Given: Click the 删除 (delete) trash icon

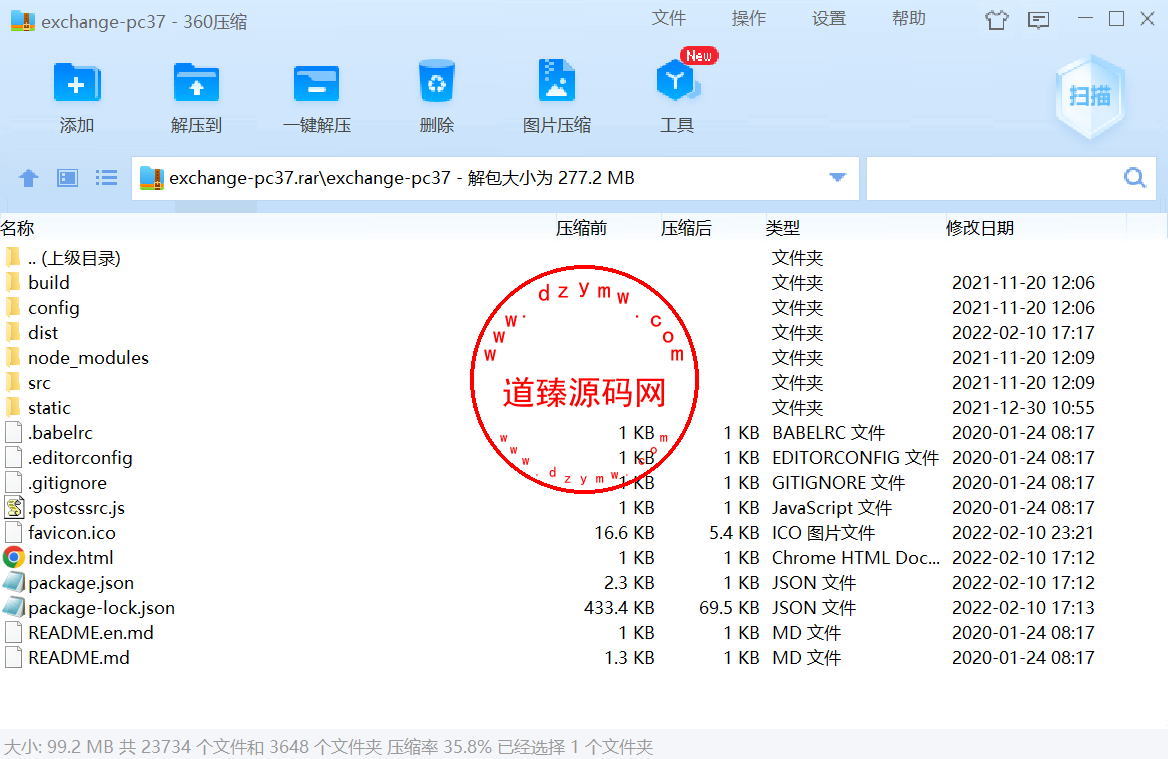Looking at the screenshot, I should coord(437,81).
